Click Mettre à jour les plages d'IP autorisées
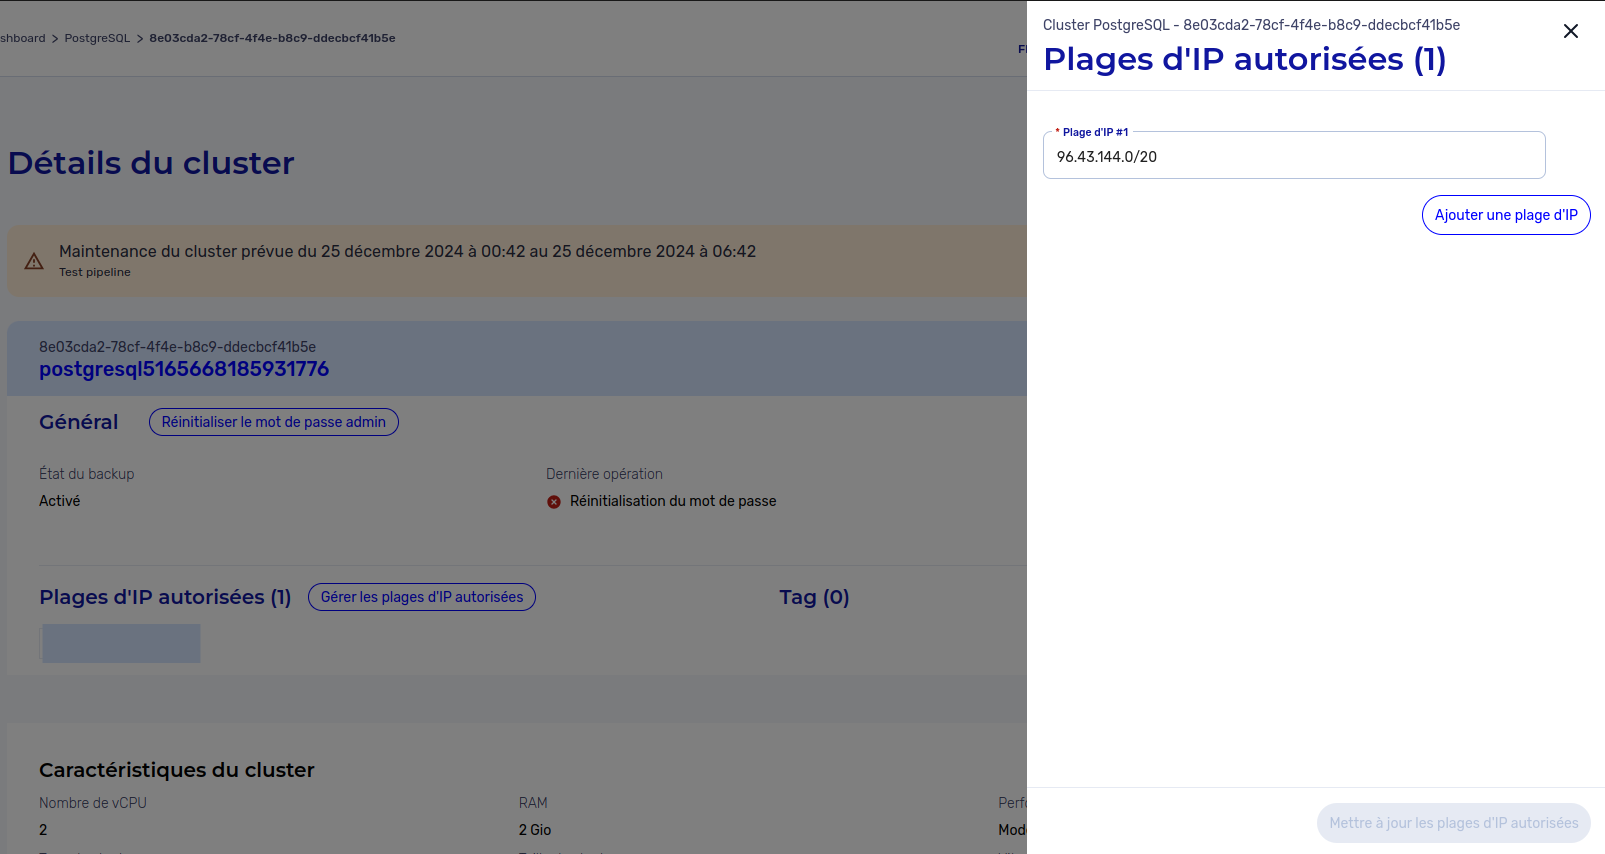1605x854 pixels. [x=1453, y=823]
